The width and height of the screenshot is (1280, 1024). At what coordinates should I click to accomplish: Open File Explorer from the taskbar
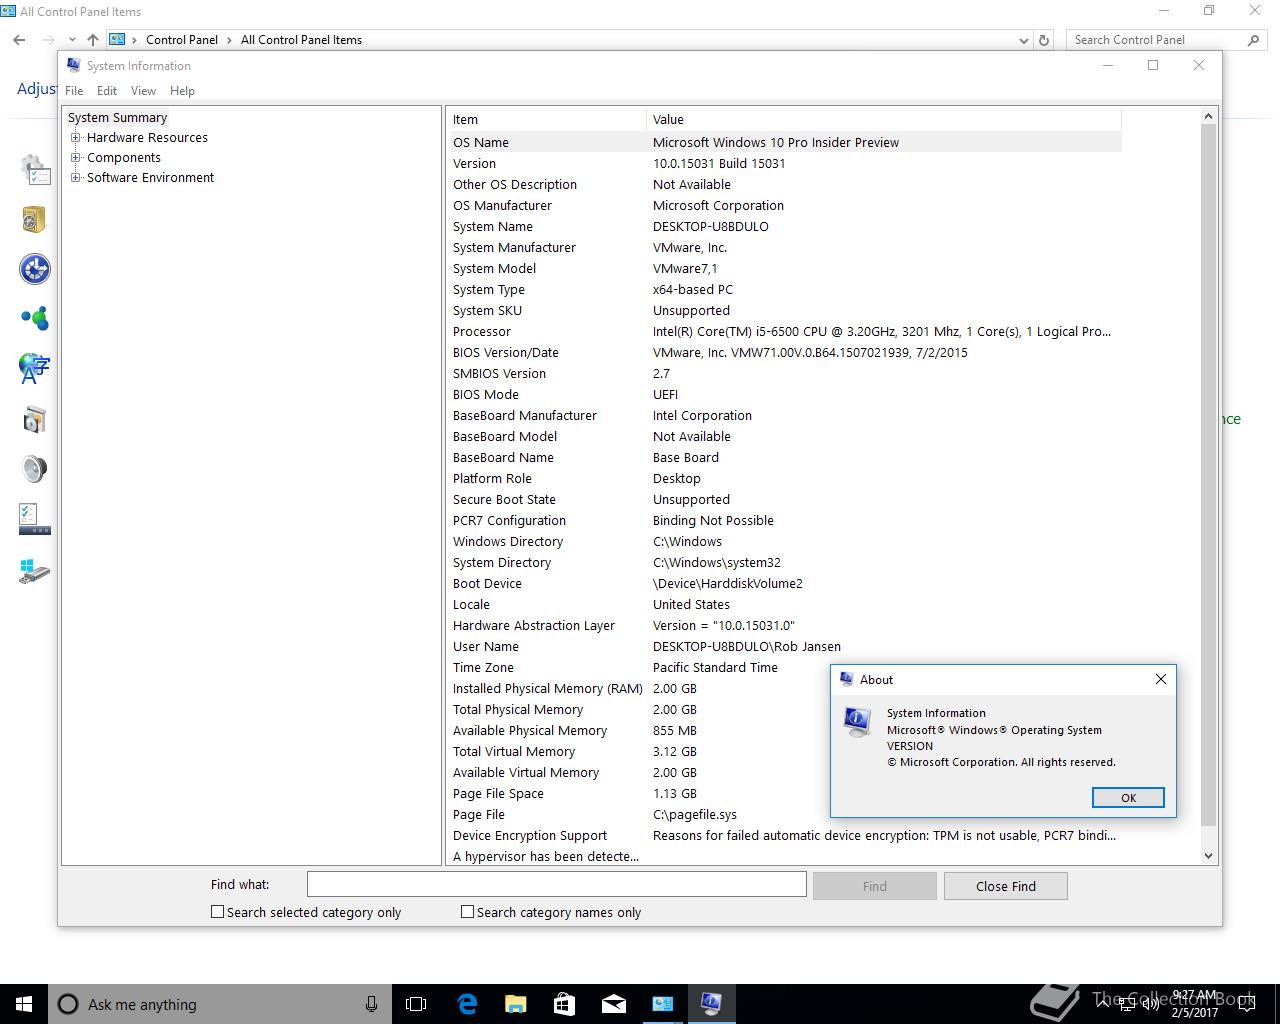516,1004
